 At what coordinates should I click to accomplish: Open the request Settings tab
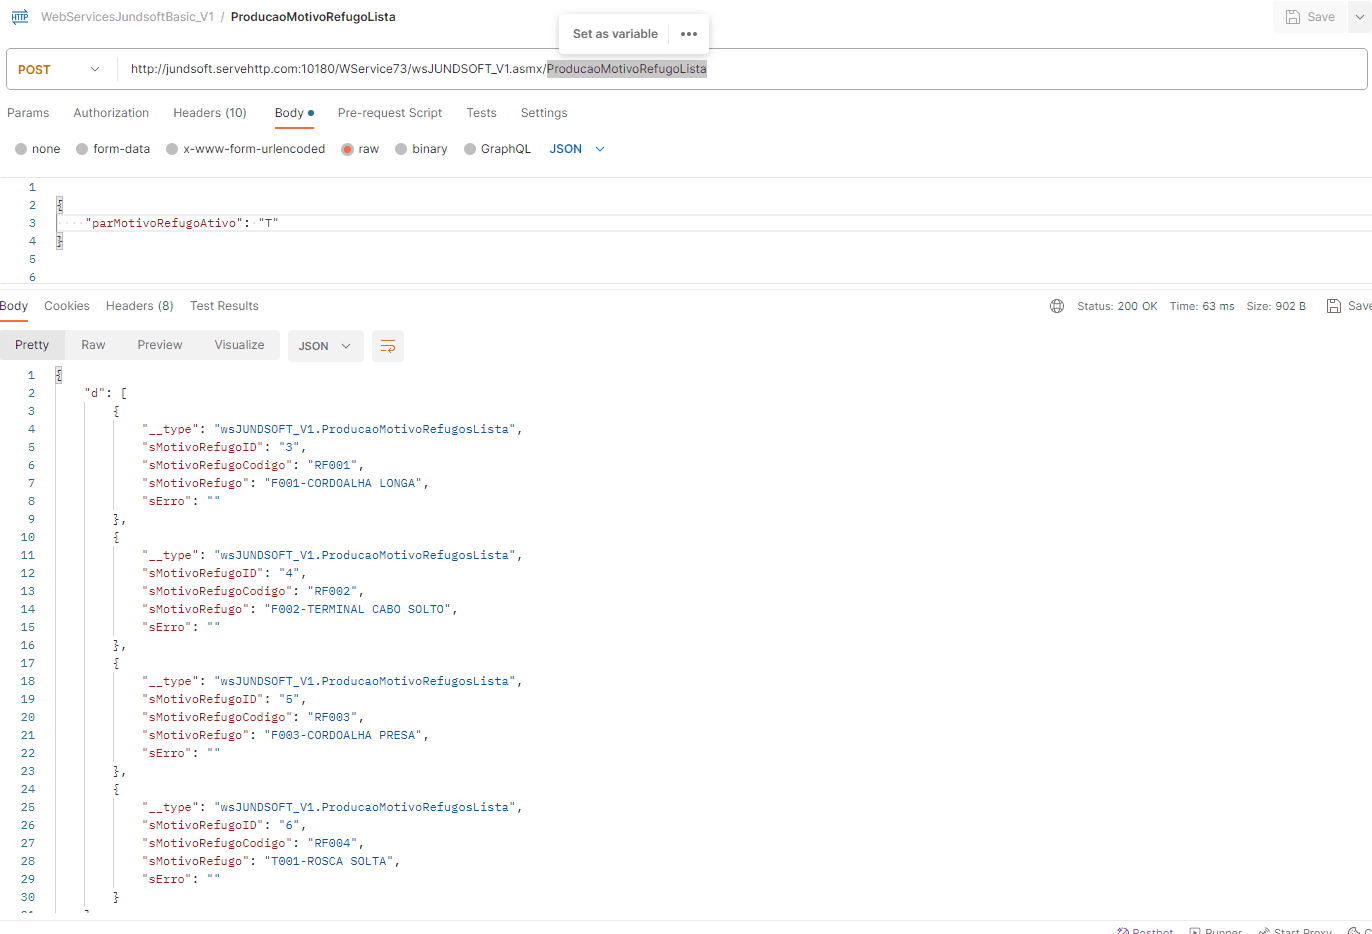[544, 113]
